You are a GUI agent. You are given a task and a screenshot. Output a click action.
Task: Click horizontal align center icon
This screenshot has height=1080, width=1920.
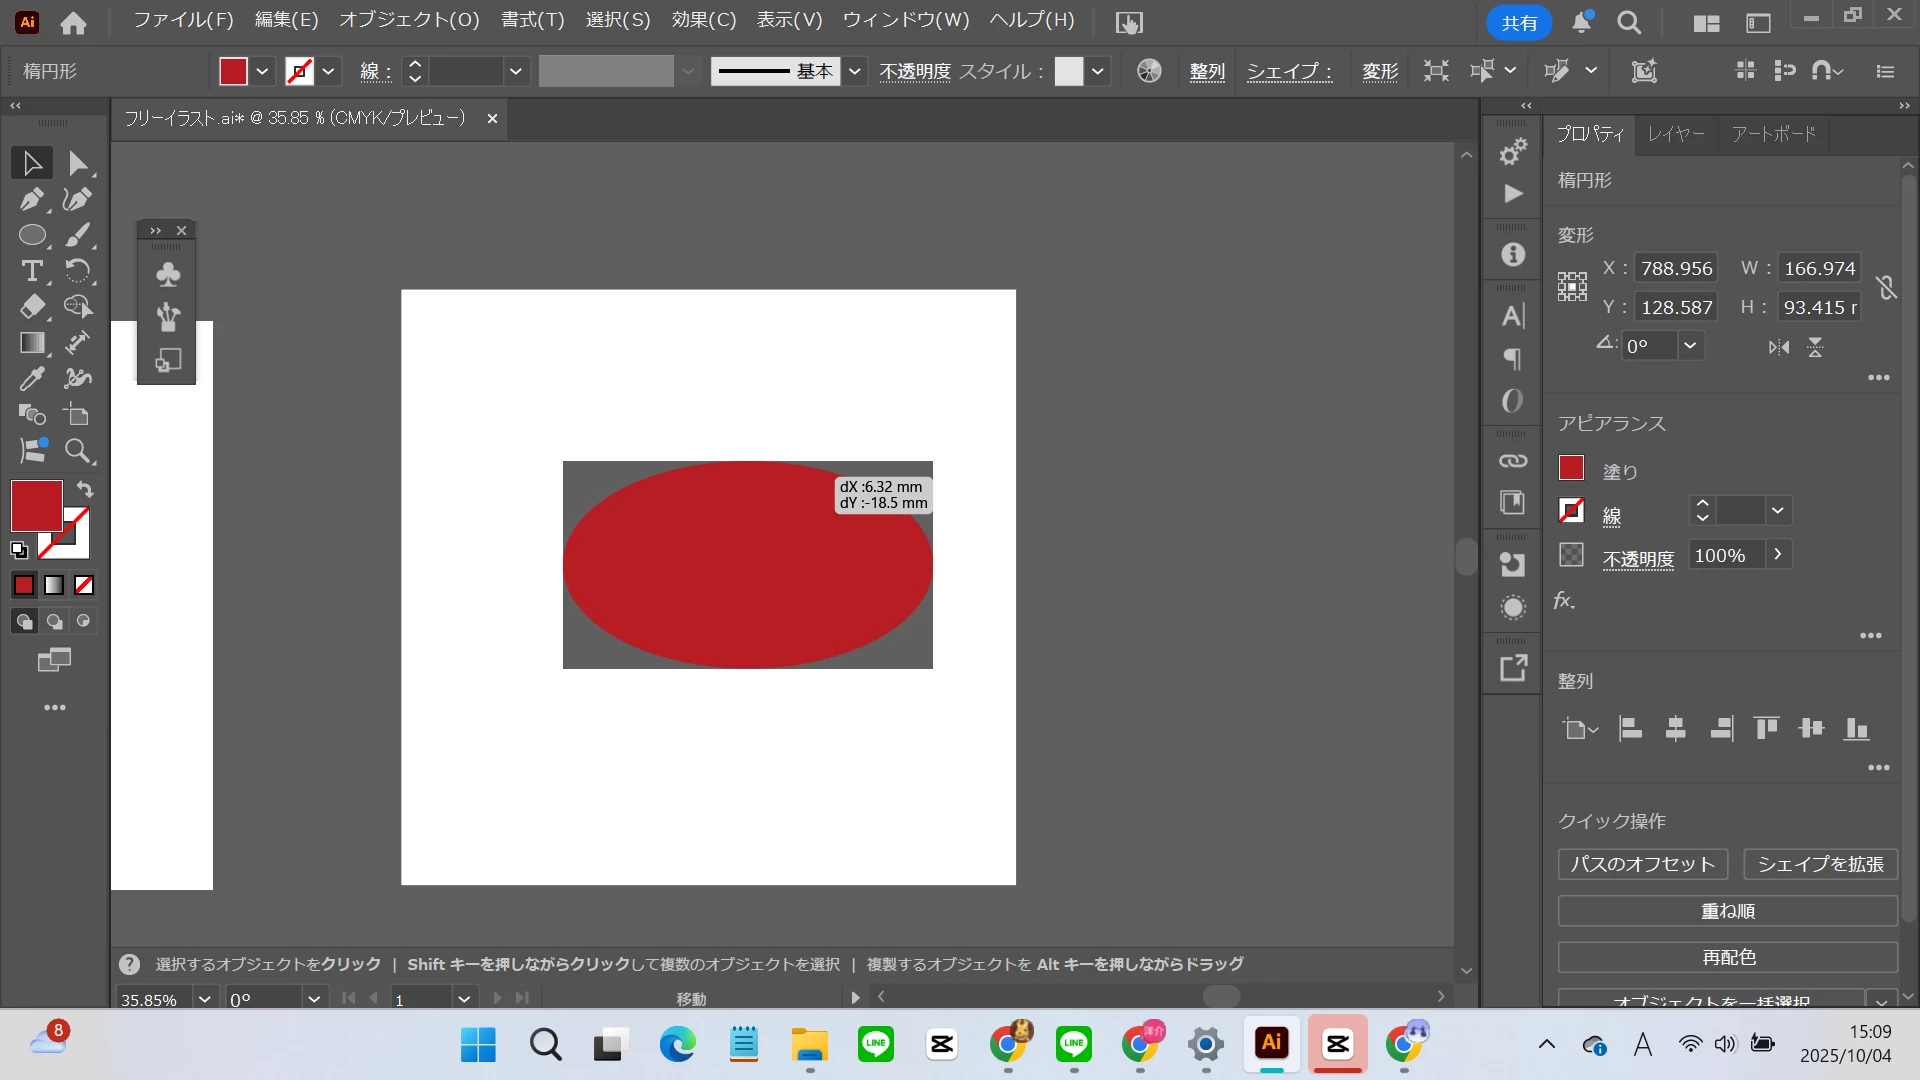(1675, 729)
